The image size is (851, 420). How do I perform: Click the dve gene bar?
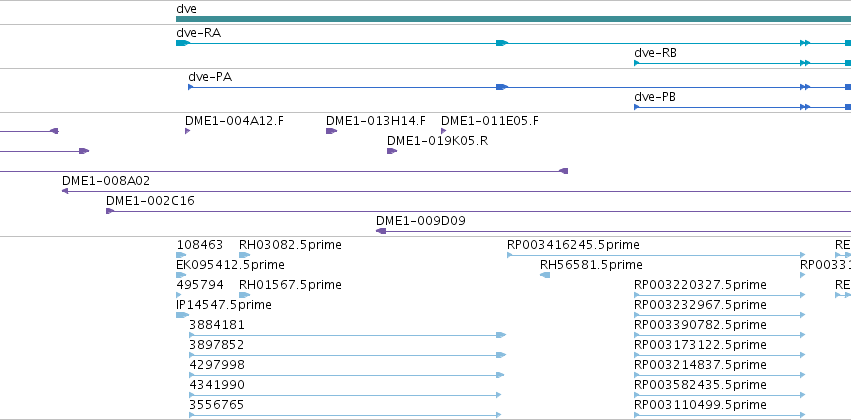point(513,19)
